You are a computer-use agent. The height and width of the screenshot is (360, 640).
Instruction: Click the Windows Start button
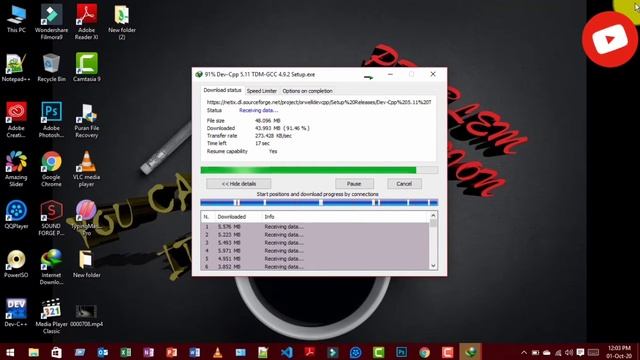pos(10,352)
